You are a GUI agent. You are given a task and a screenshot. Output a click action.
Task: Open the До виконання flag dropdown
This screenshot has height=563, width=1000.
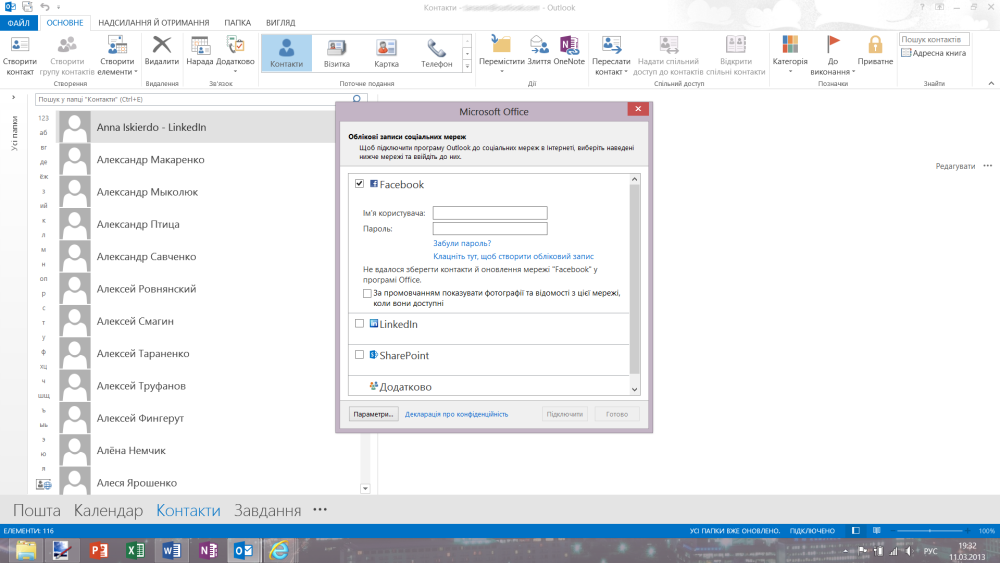[833, 56]
